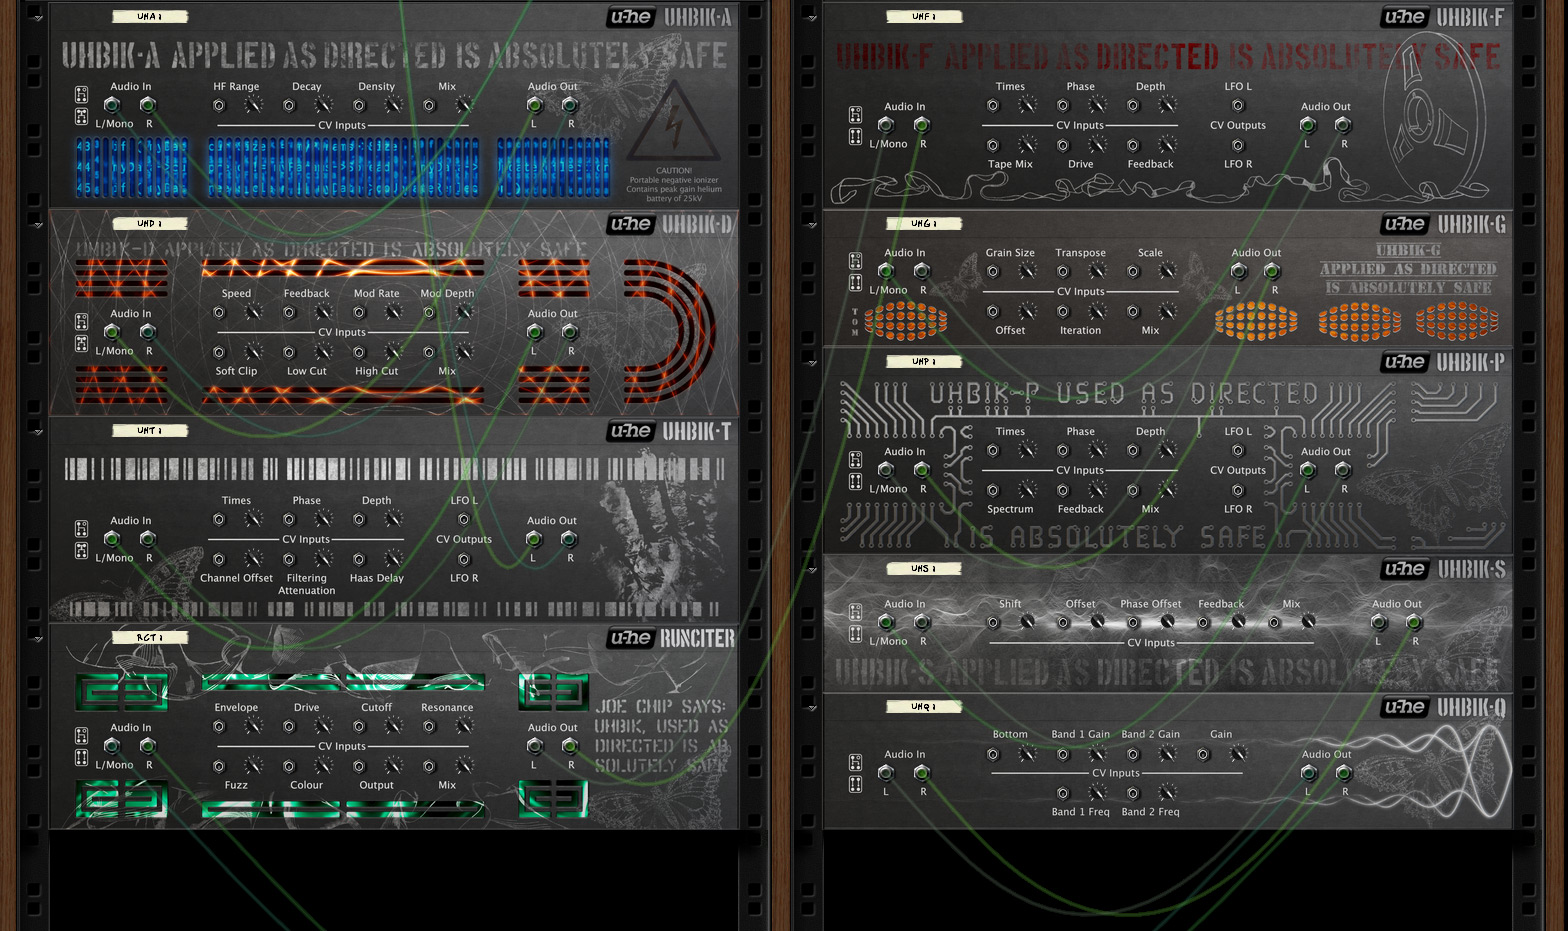Click Runciter Cutoff CV input jack
This screenshot has height=931, width=1568.
pos(359,726)
